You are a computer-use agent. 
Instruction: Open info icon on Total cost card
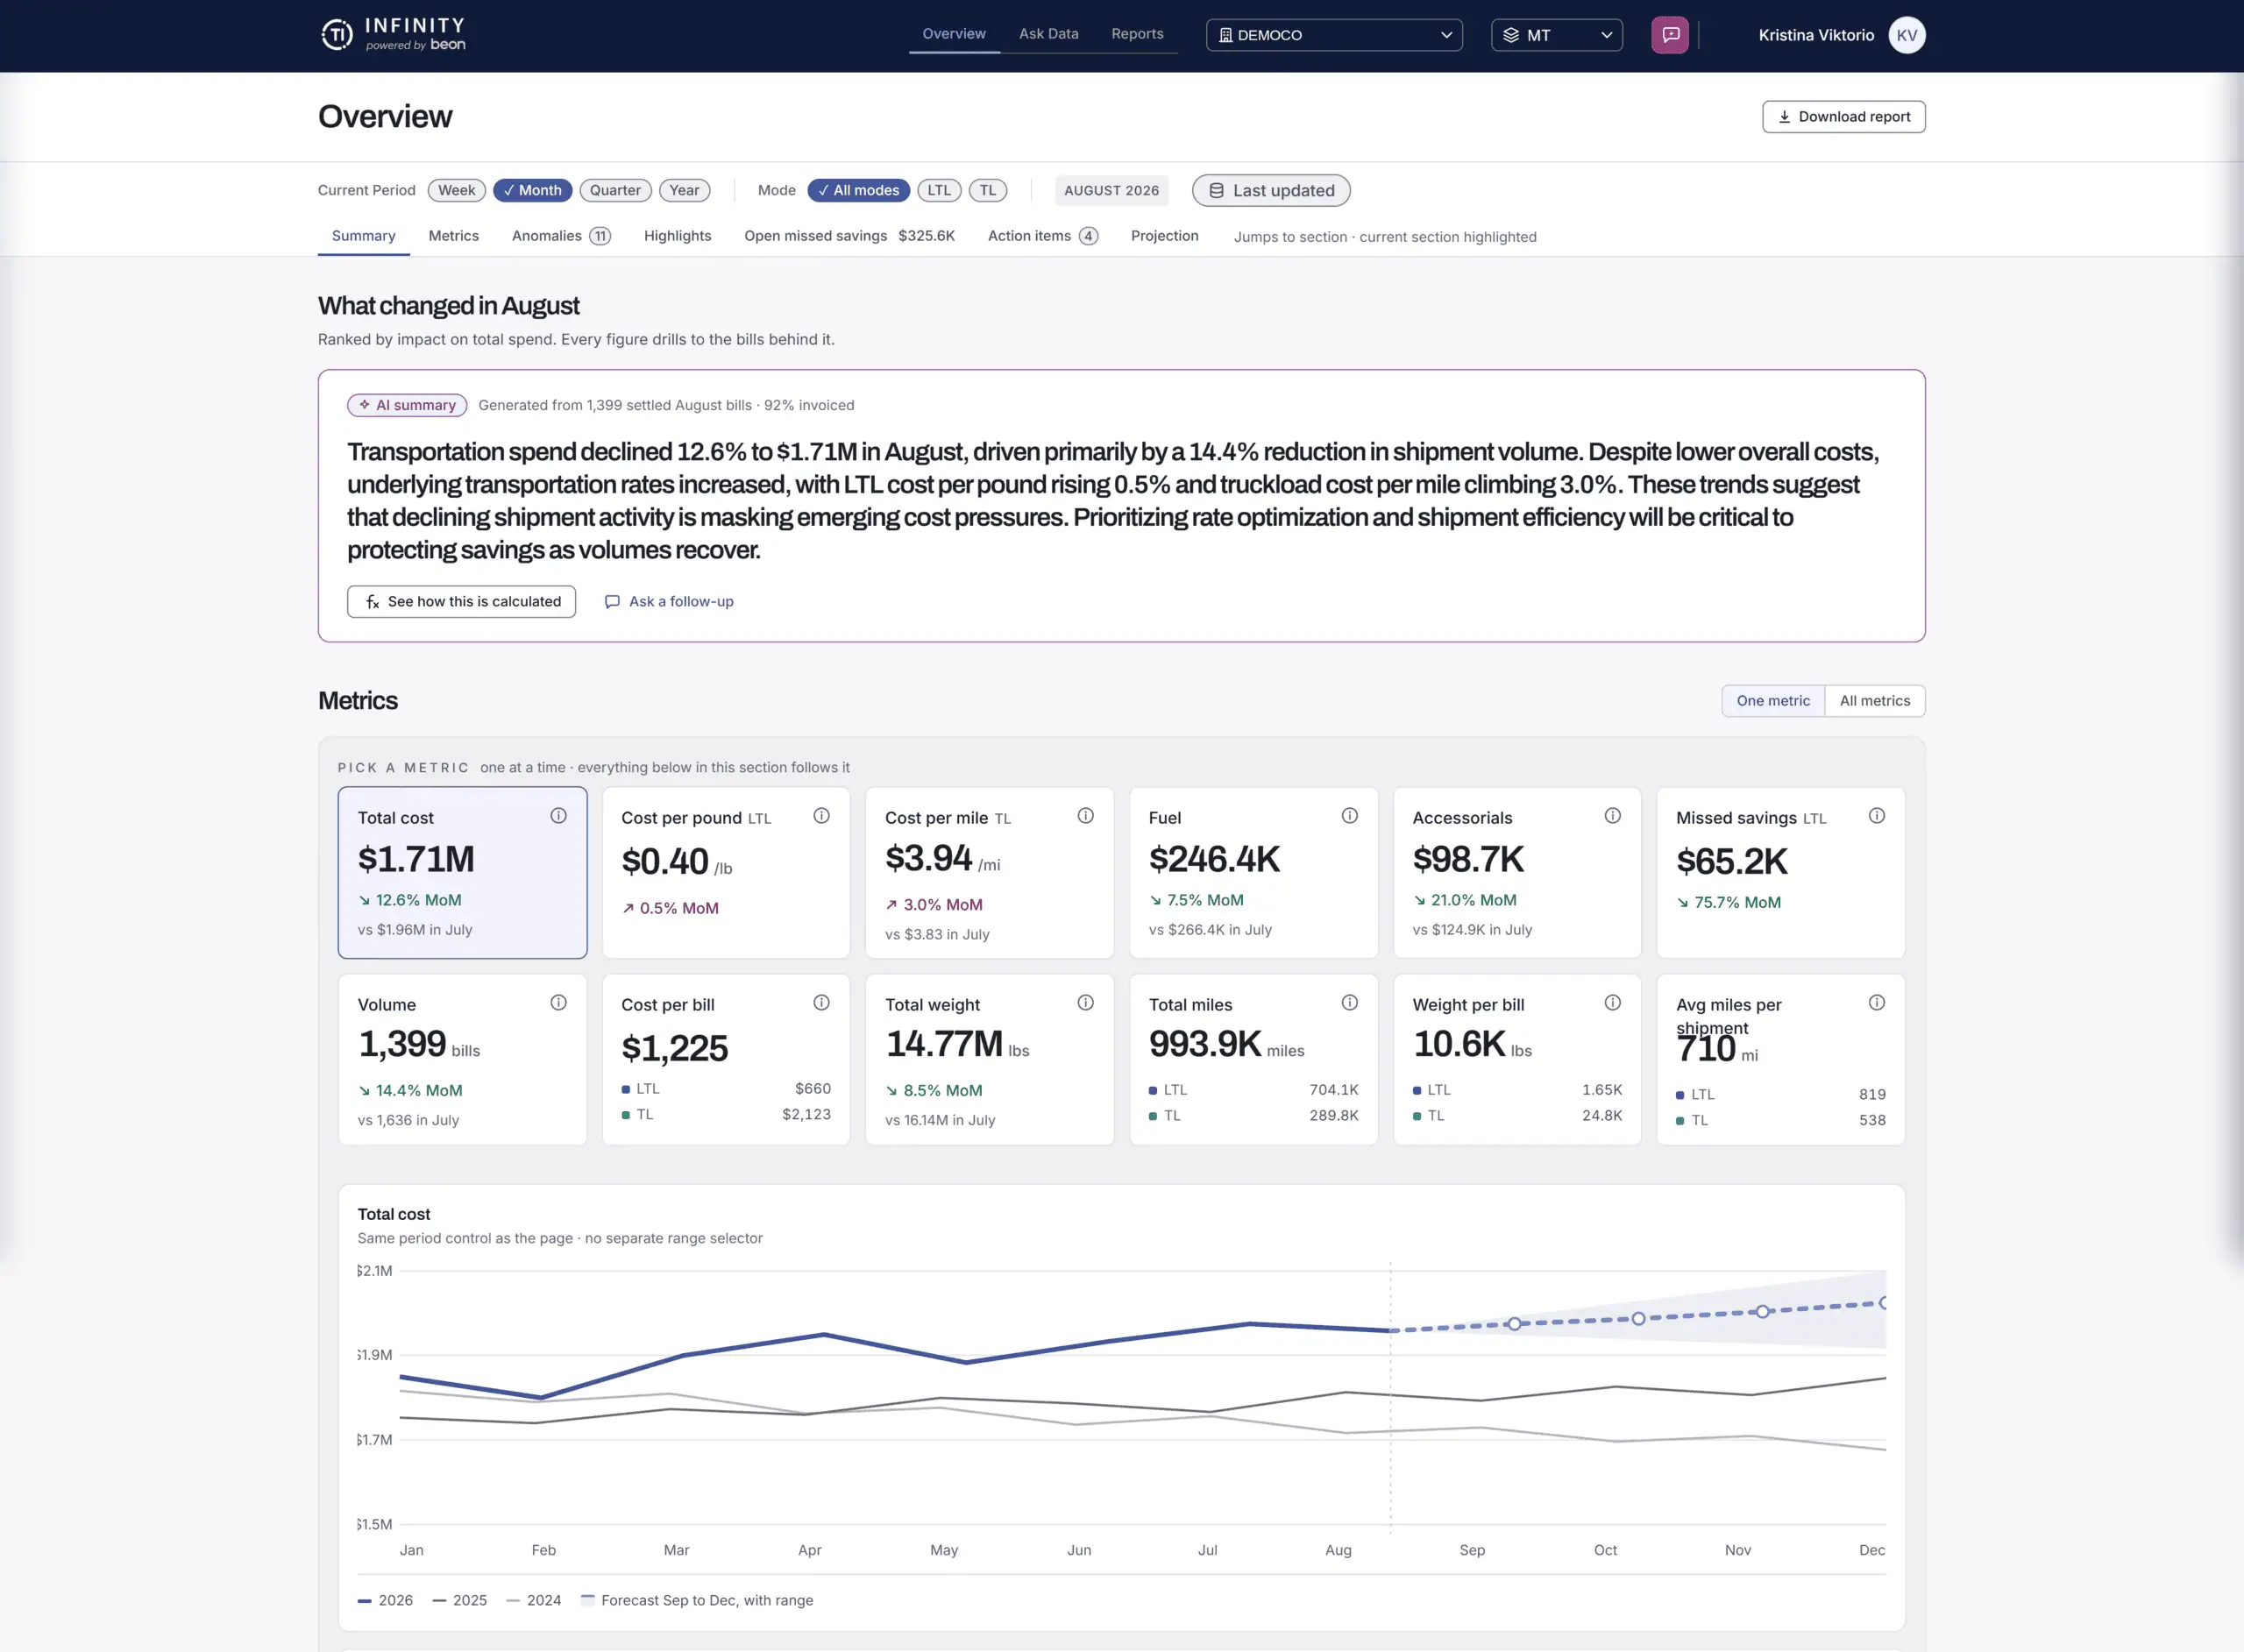(x=558, y=816)
